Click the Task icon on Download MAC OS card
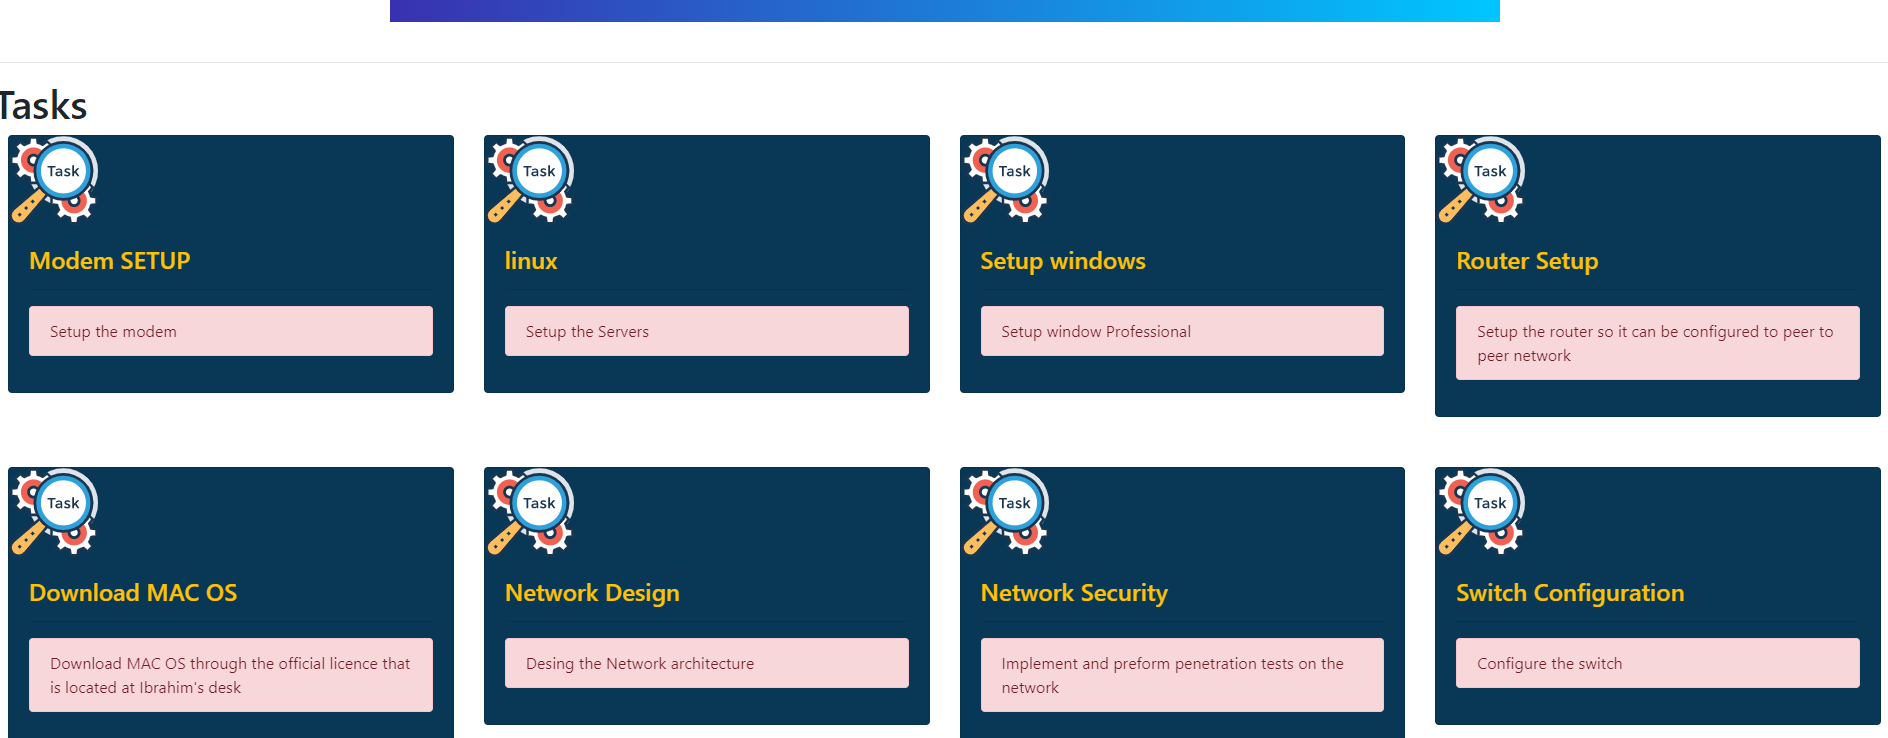 tap(54, 512)
